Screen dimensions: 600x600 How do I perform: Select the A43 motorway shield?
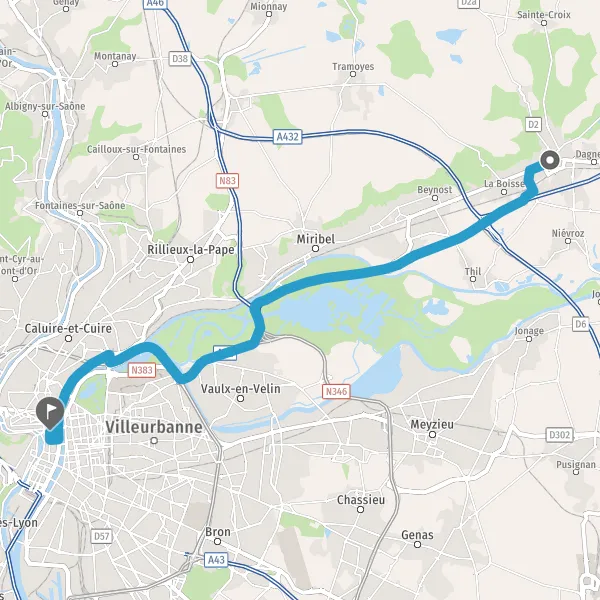[x=216, y=560]
